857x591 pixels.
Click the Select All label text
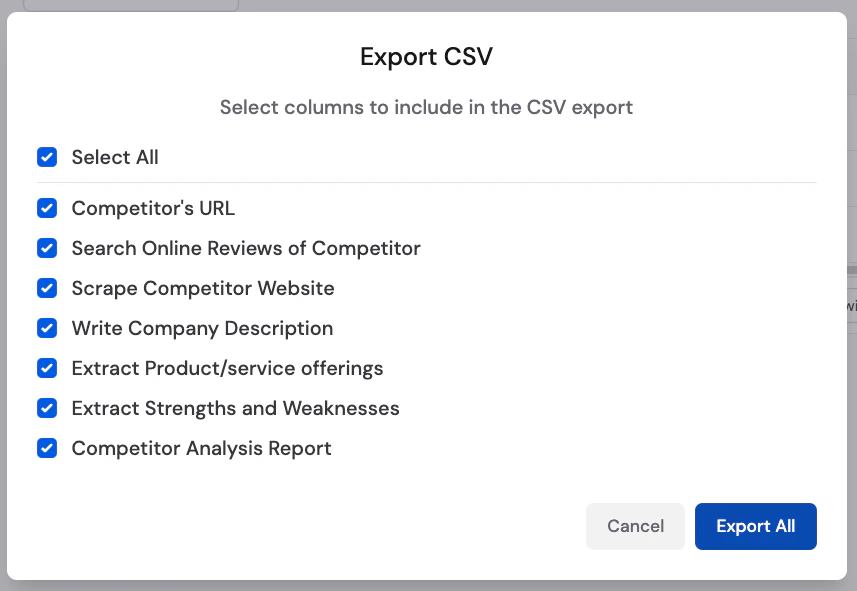point(115,157)
